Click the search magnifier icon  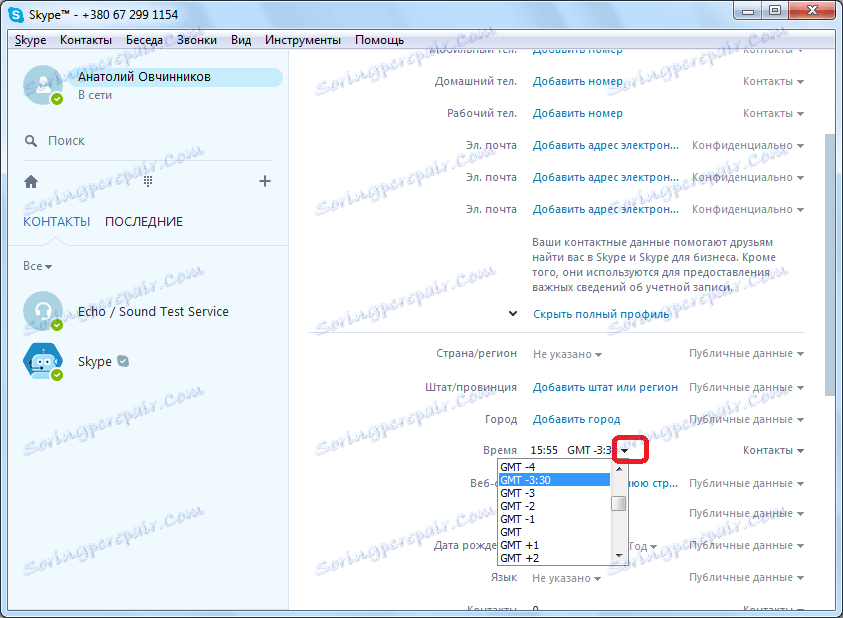[x=31, y=141]
